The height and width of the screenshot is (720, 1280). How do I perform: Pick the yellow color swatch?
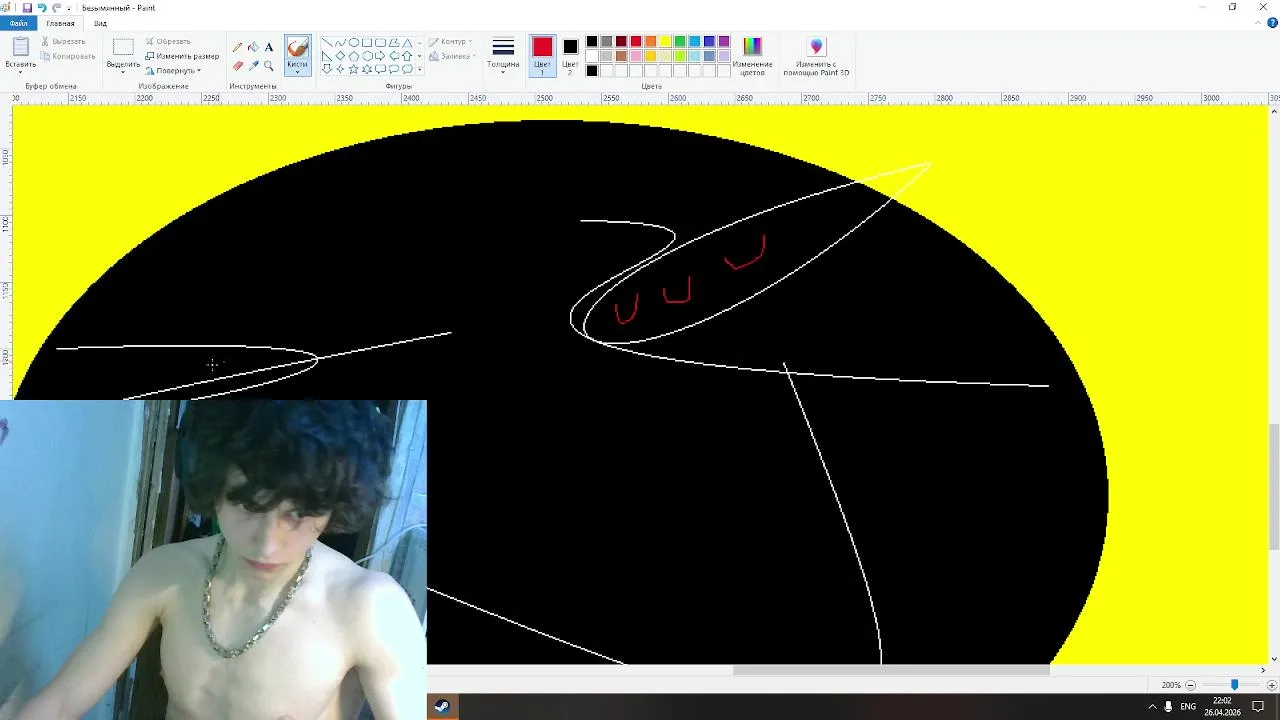(x=665, y=41)
